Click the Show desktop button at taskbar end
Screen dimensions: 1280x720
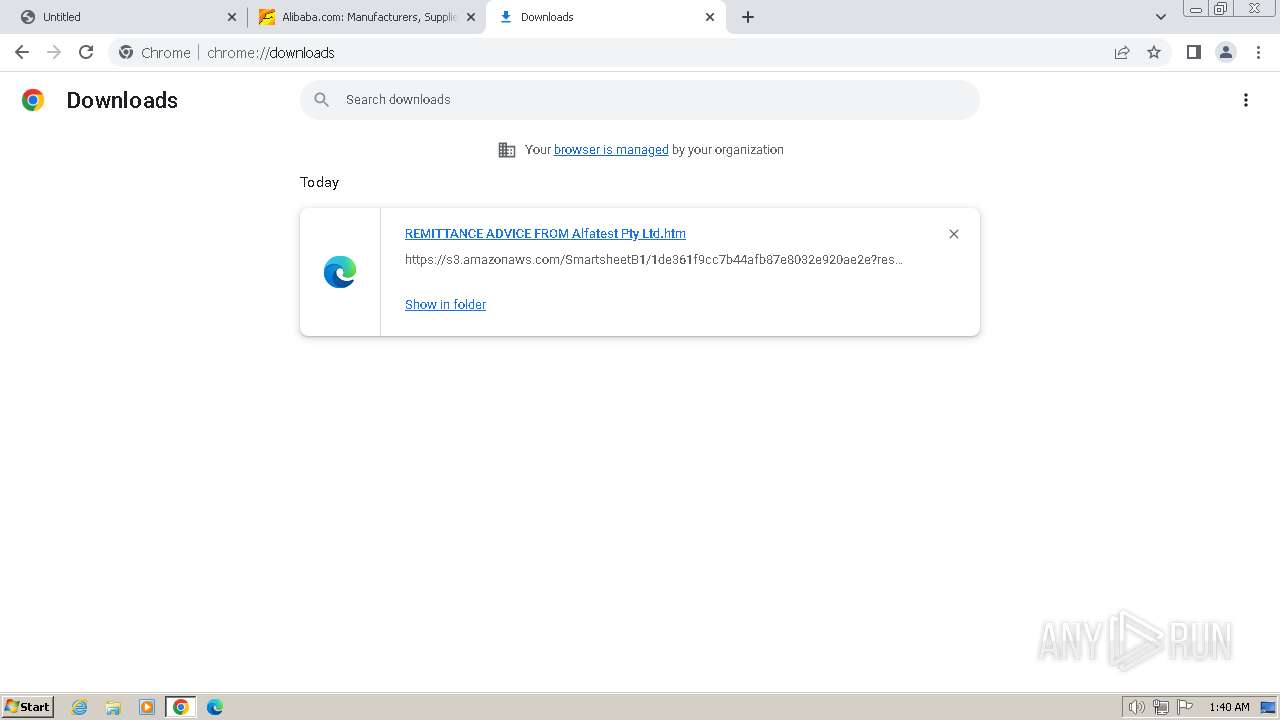[1268, 707]
